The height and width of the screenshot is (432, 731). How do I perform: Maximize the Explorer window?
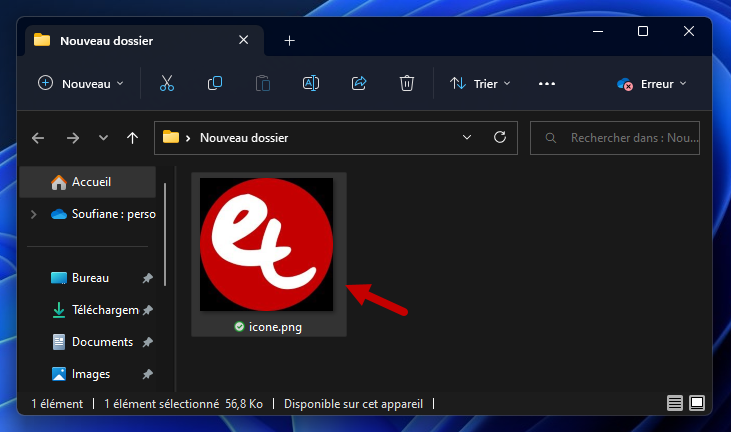click(643, 31)
